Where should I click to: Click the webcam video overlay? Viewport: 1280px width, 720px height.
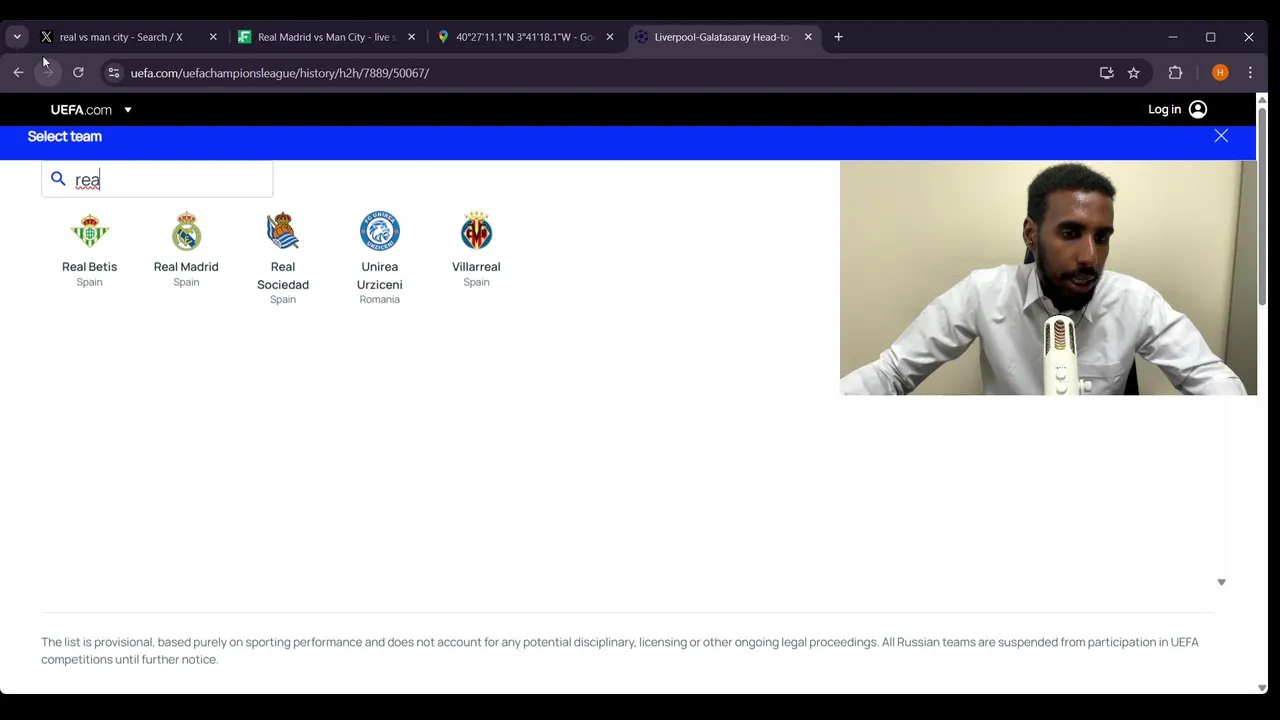point(1048,278)
